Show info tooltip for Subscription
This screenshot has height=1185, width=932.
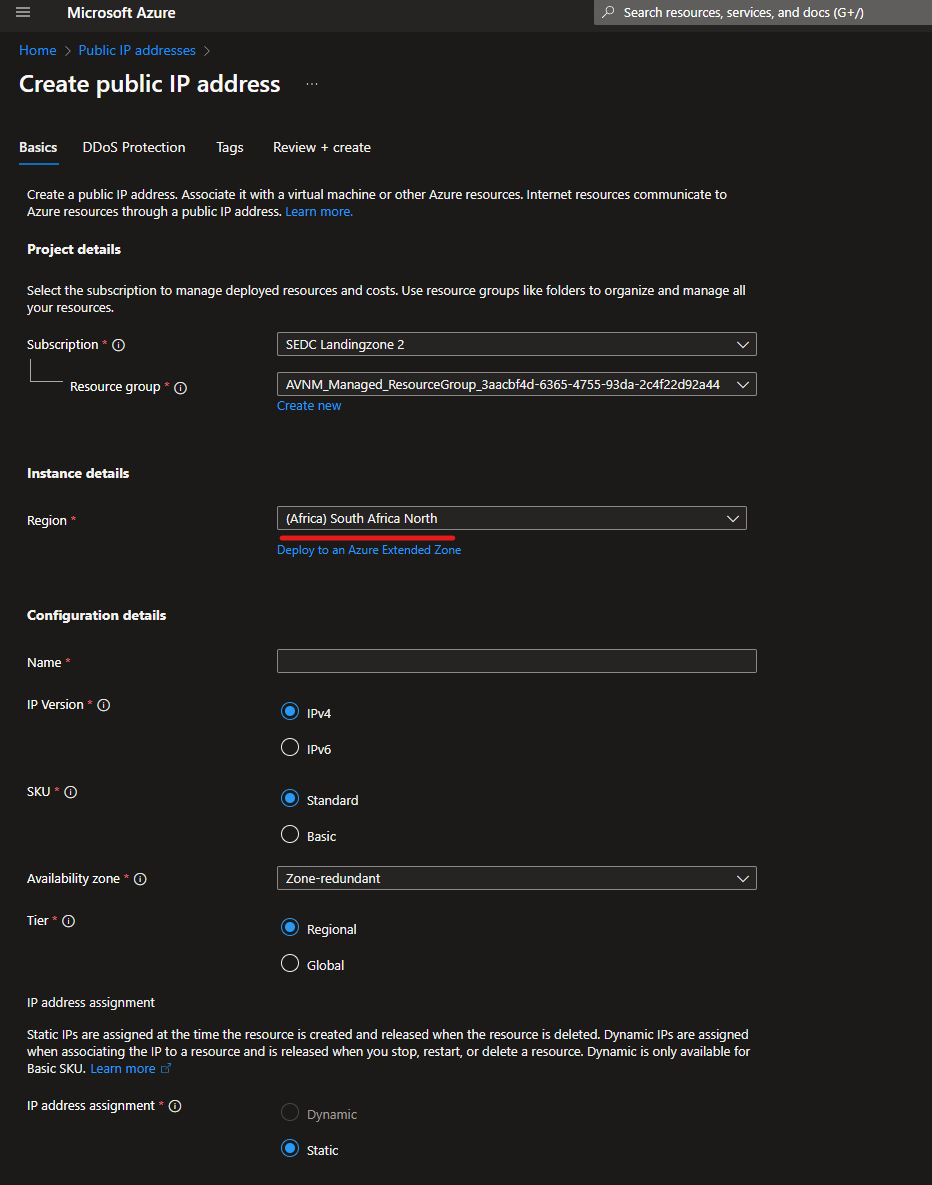click(x=119, y=345)
